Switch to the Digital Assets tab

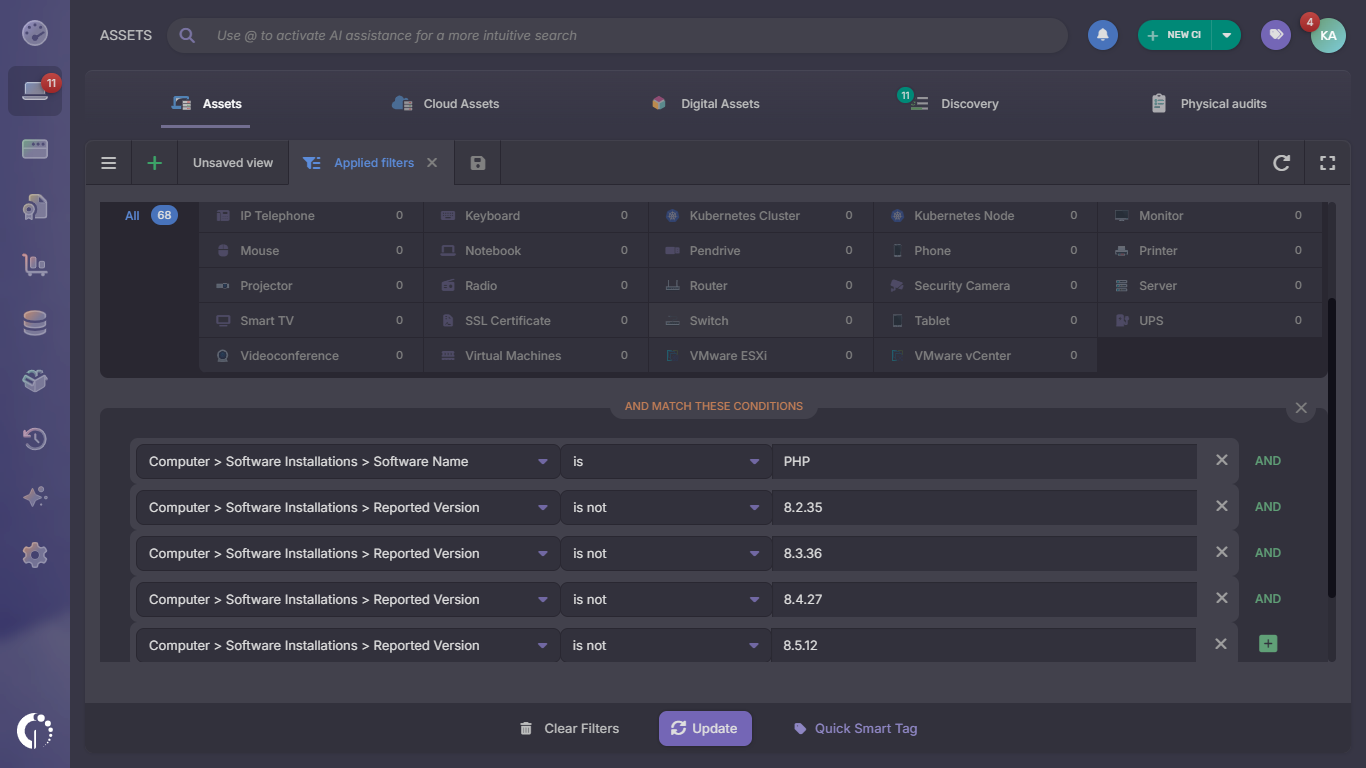[x=705, y=104]
